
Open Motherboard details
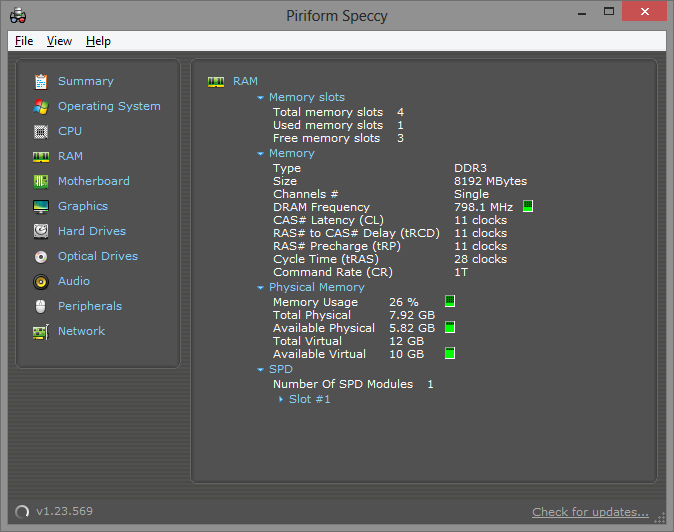[94, 181]
